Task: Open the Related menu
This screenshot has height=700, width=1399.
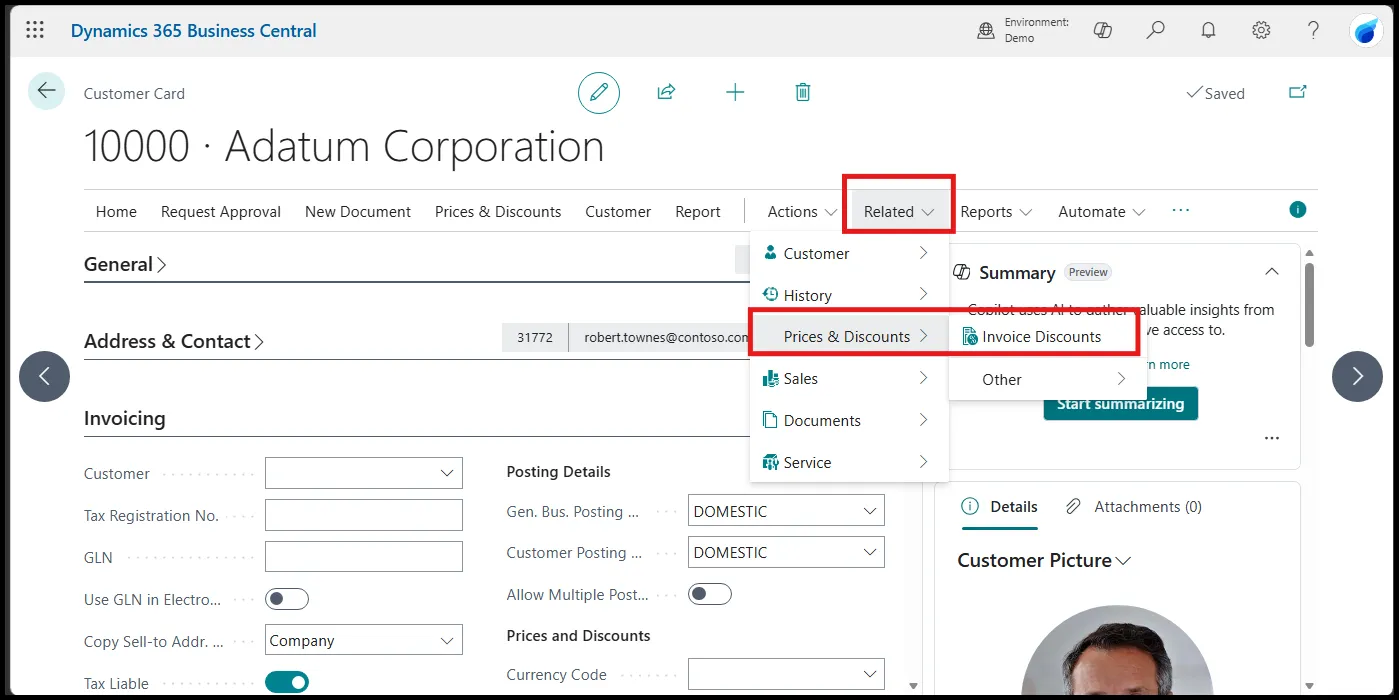Action: [899, 212]
